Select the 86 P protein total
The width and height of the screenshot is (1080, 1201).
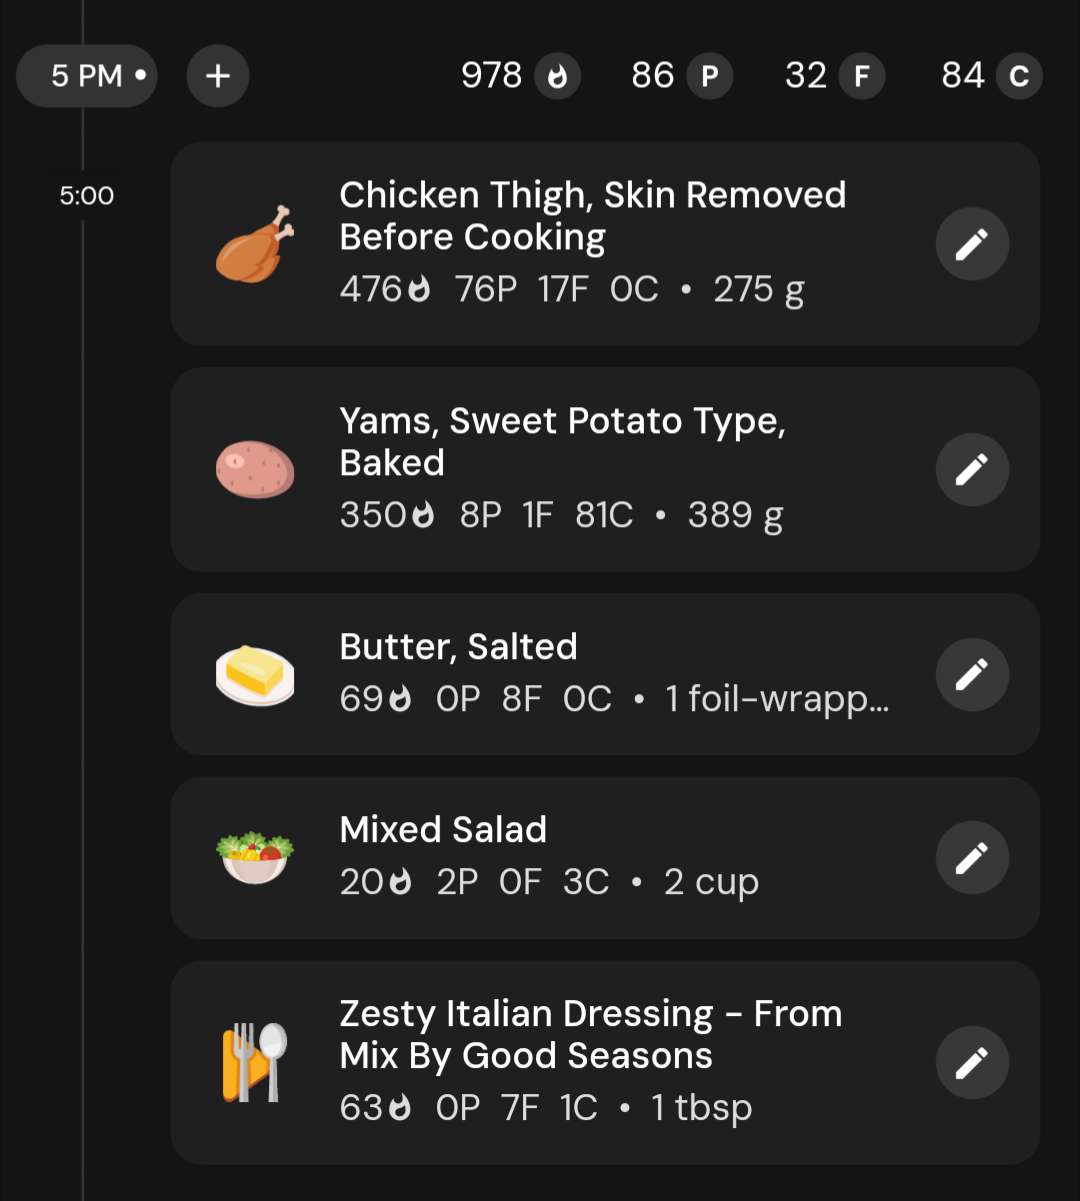click(682, 76)
